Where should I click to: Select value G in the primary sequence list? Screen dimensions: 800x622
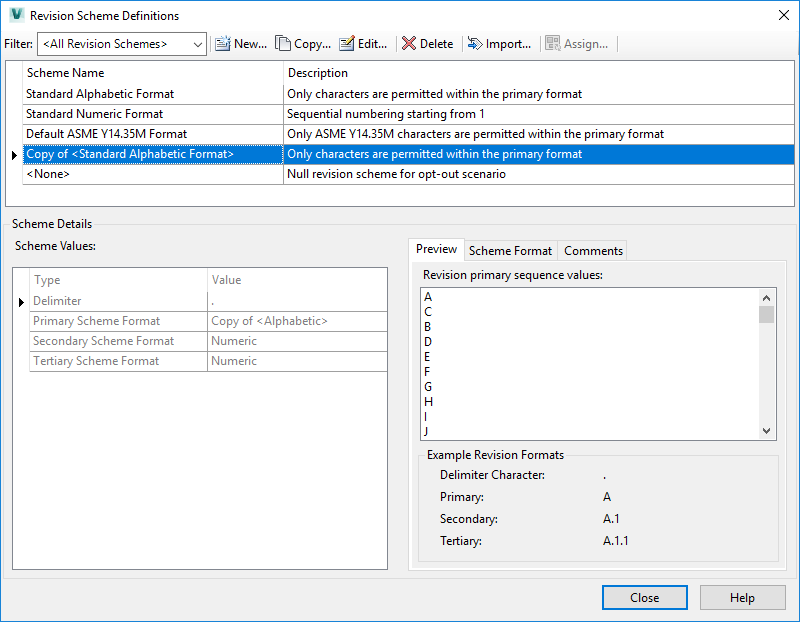click(x=428, y=387)
